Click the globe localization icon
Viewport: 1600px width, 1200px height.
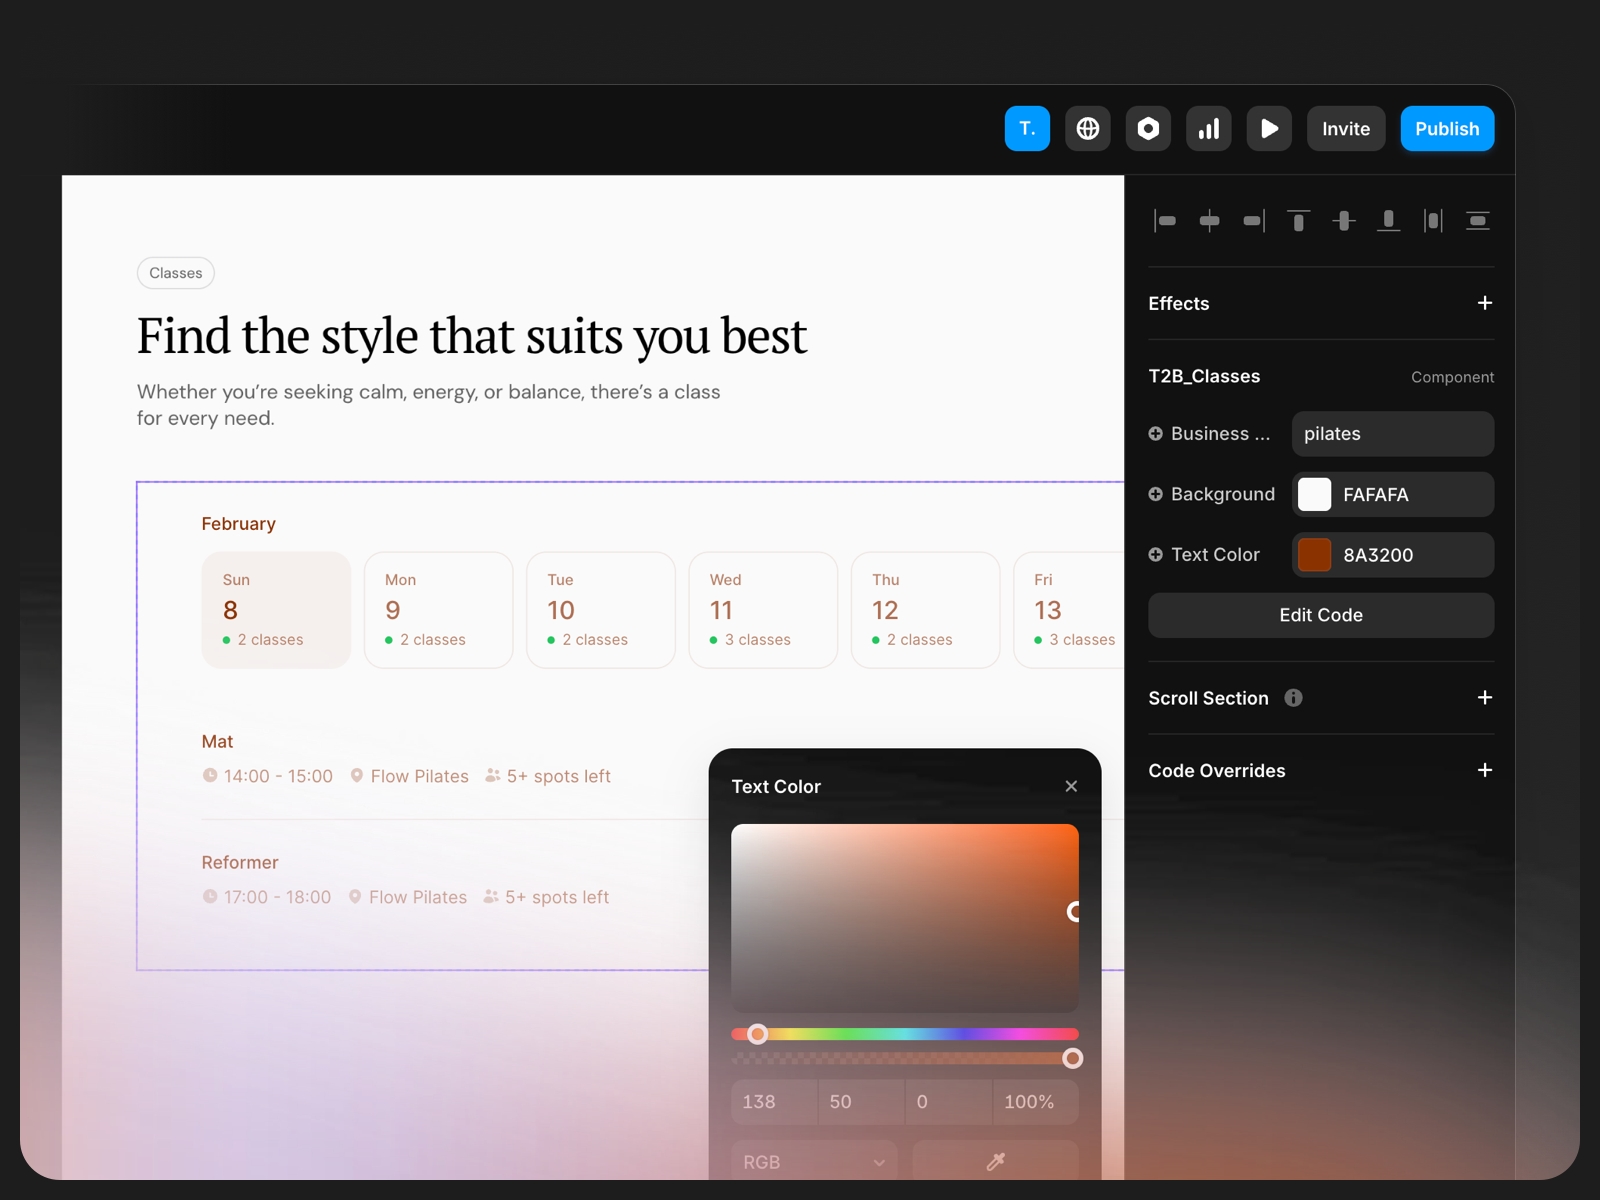coord(1088,128)
